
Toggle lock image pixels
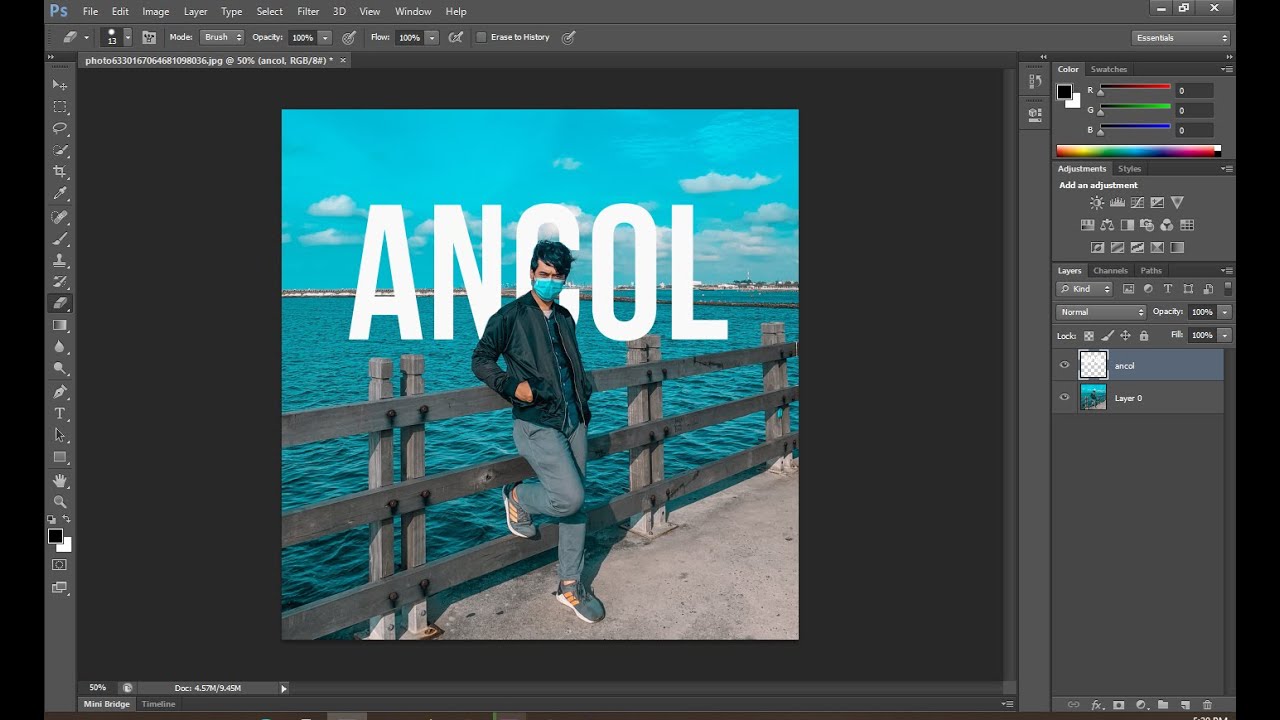(x=1107, y=336)
